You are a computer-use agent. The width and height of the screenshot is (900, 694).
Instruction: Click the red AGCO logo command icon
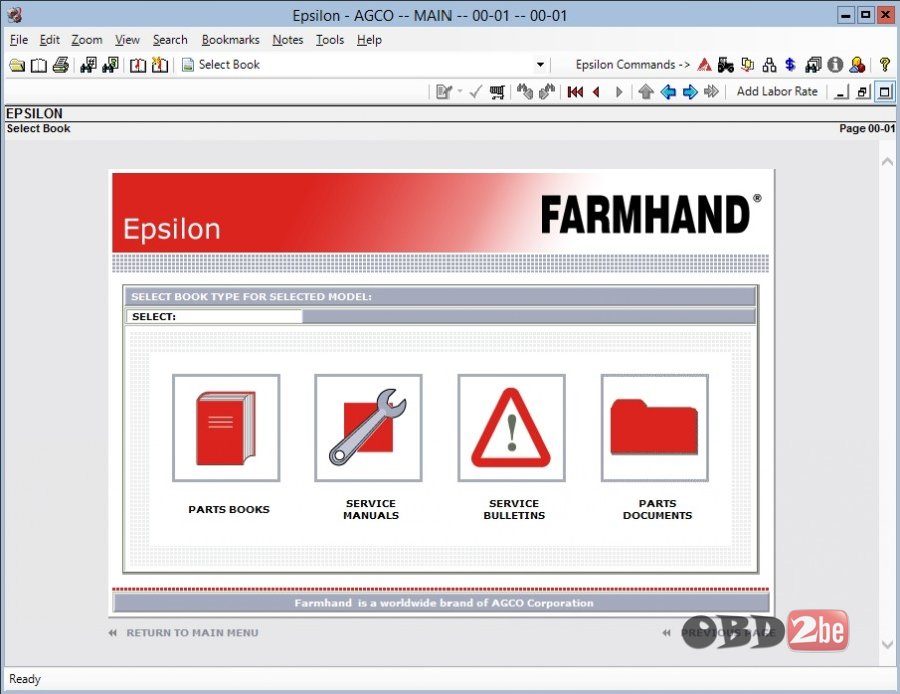704,65
